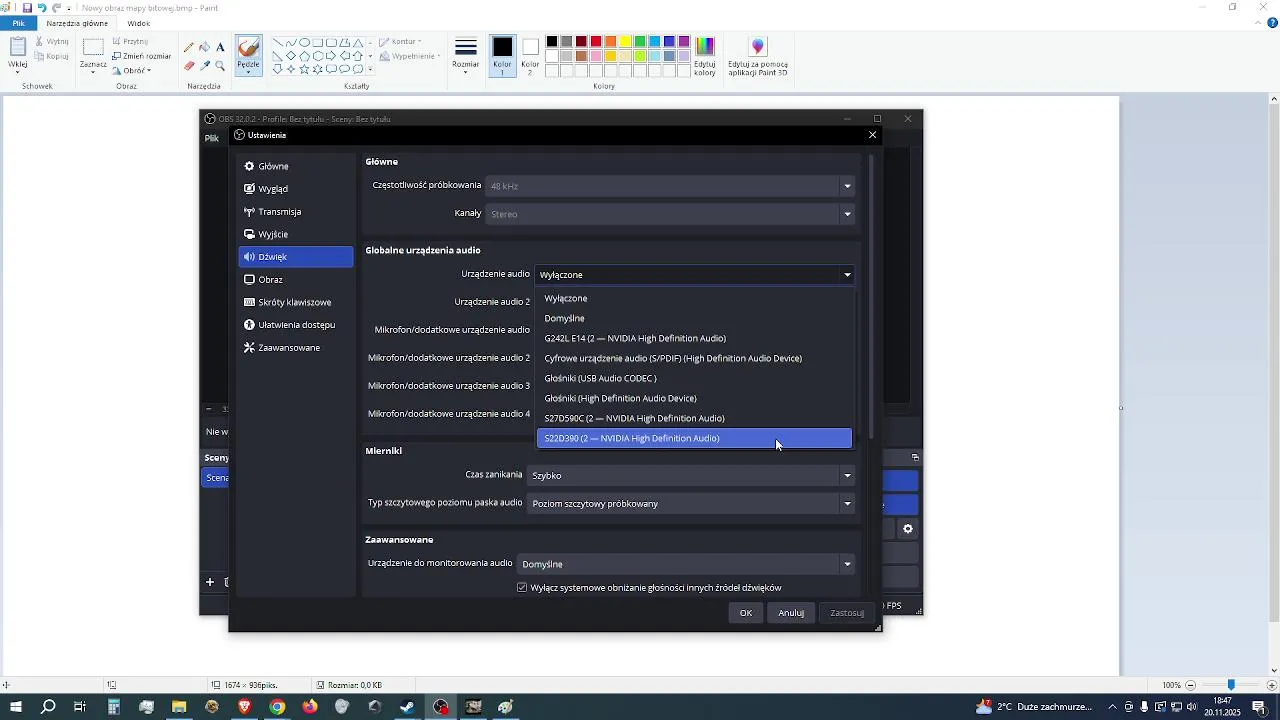The image size is (1280, 720).
Task: Click the OBS settings vertical scrollbar
Action: (872, 296)
